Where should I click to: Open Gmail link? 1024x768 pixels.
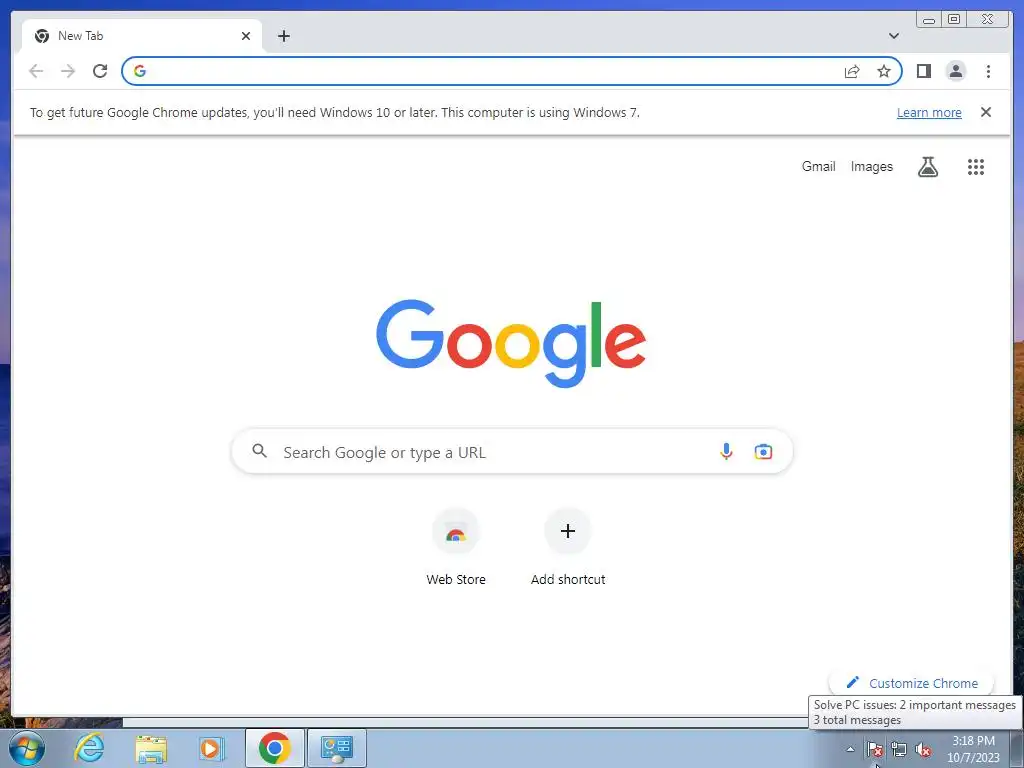tap(818, 167)
